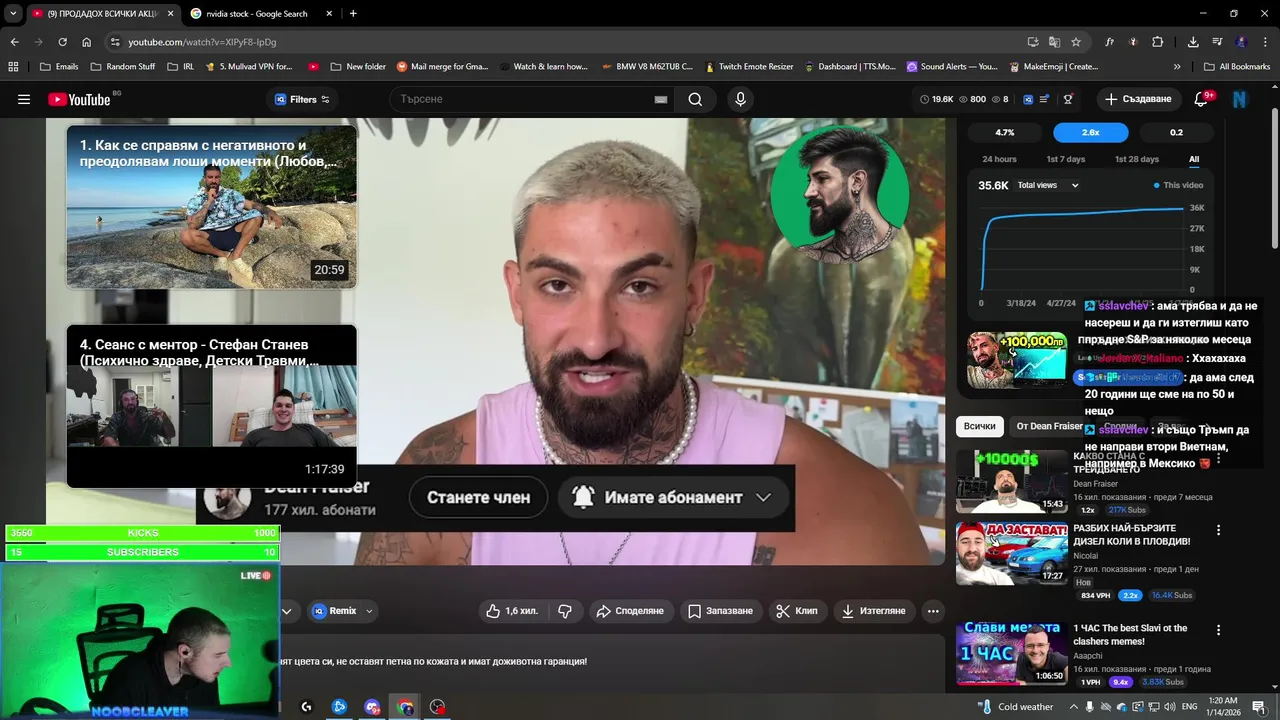Go to YouTube home via logo
The height and width of the screenshot is (720, 1280).
tap(79, 99)
